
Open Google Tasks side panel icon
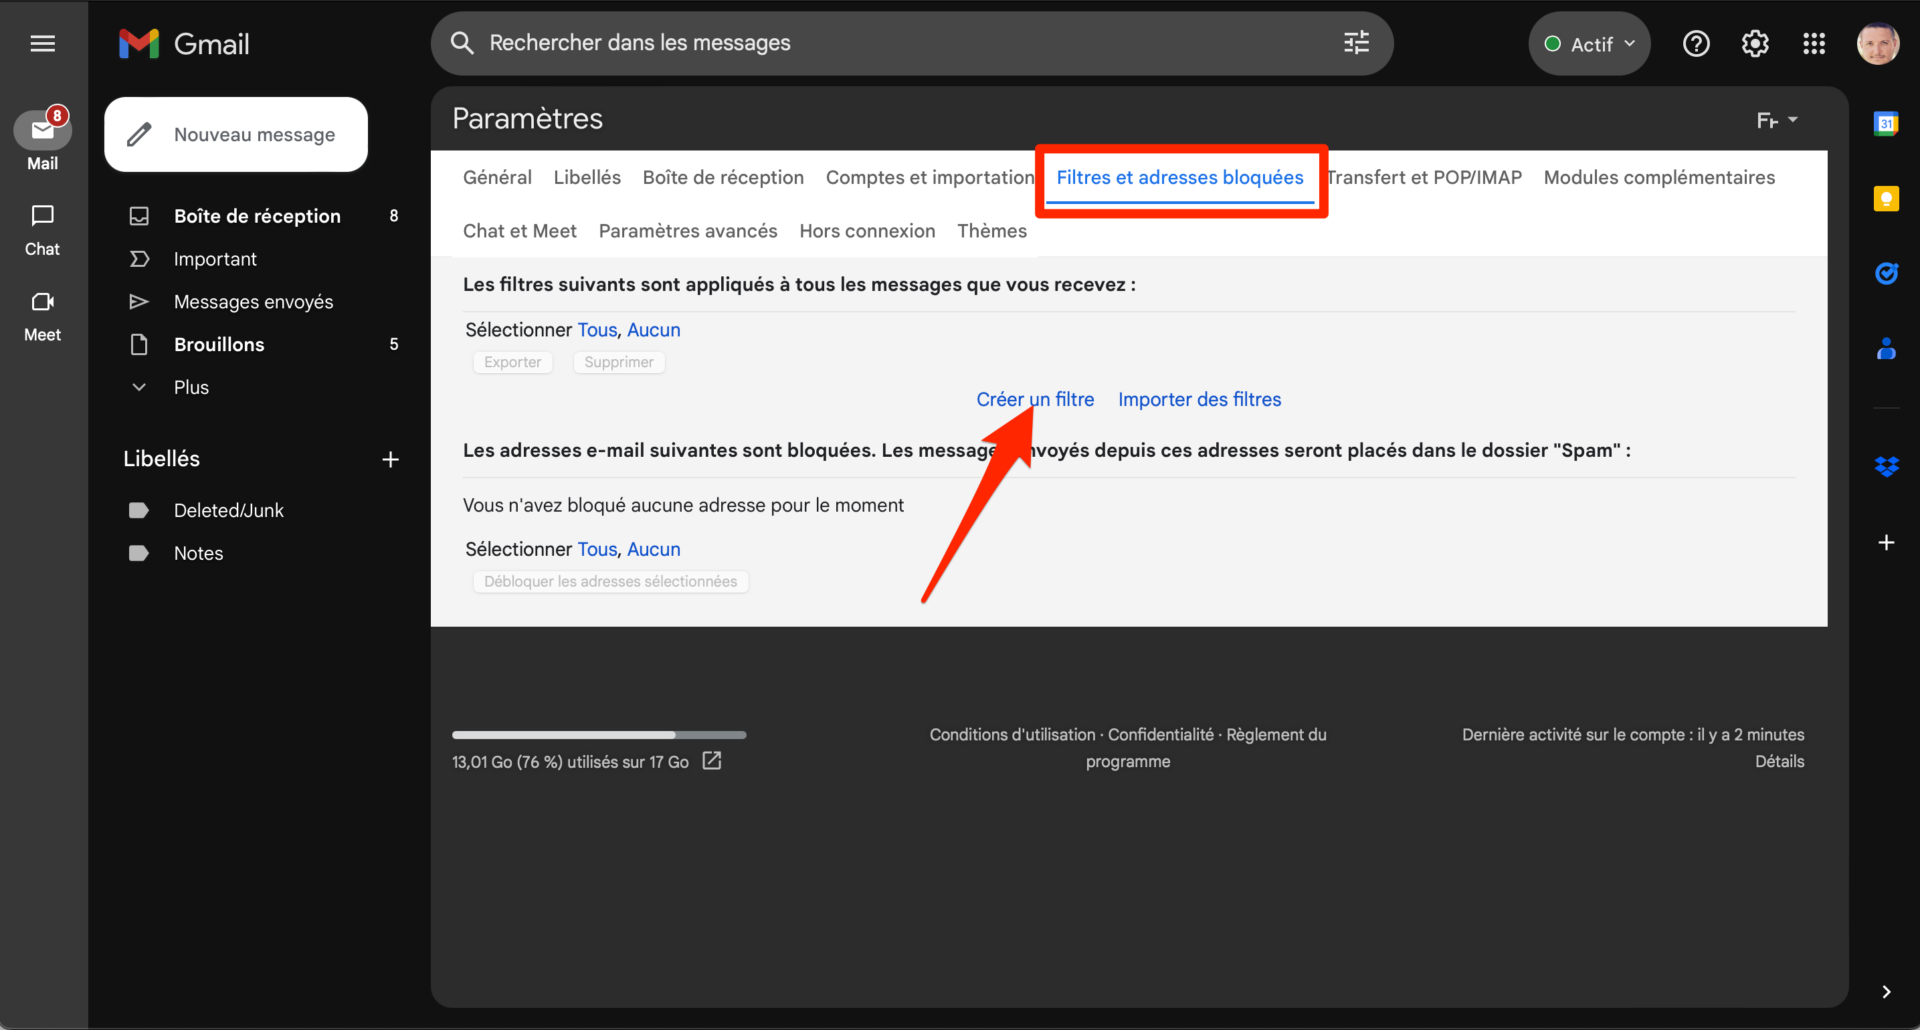pos(1886,273)
